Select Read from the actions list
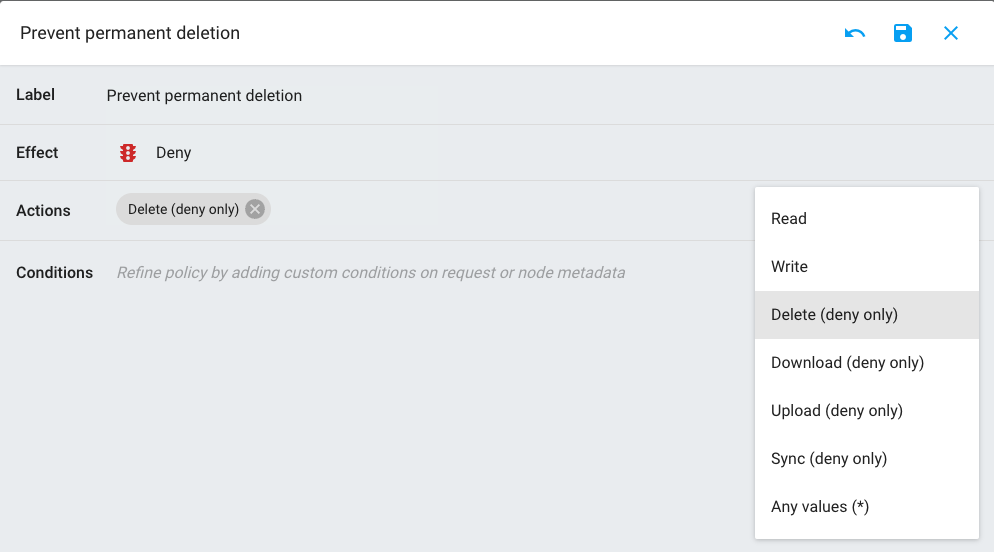 [867, 219]
